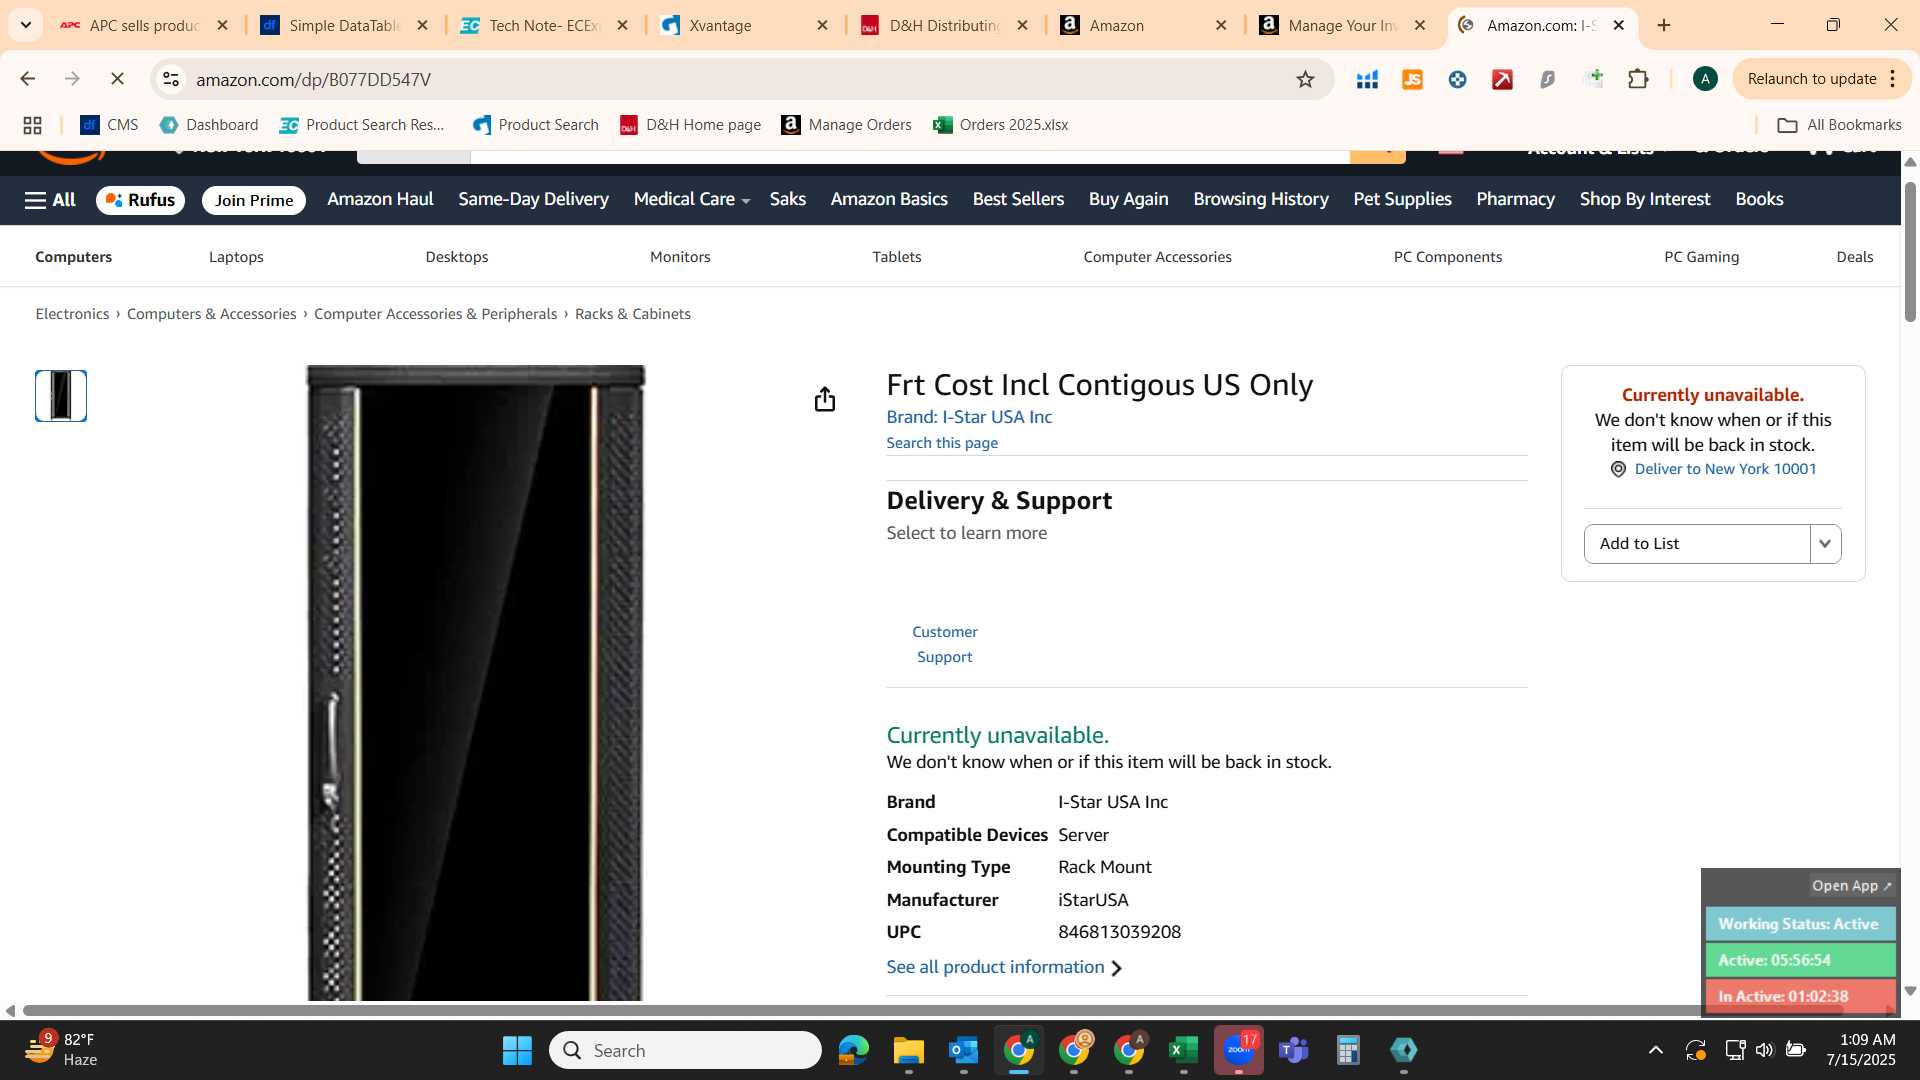Open All Bookmarks folder
The height and width of the screenshot is (1080, 1920).
coord(1839,125)
